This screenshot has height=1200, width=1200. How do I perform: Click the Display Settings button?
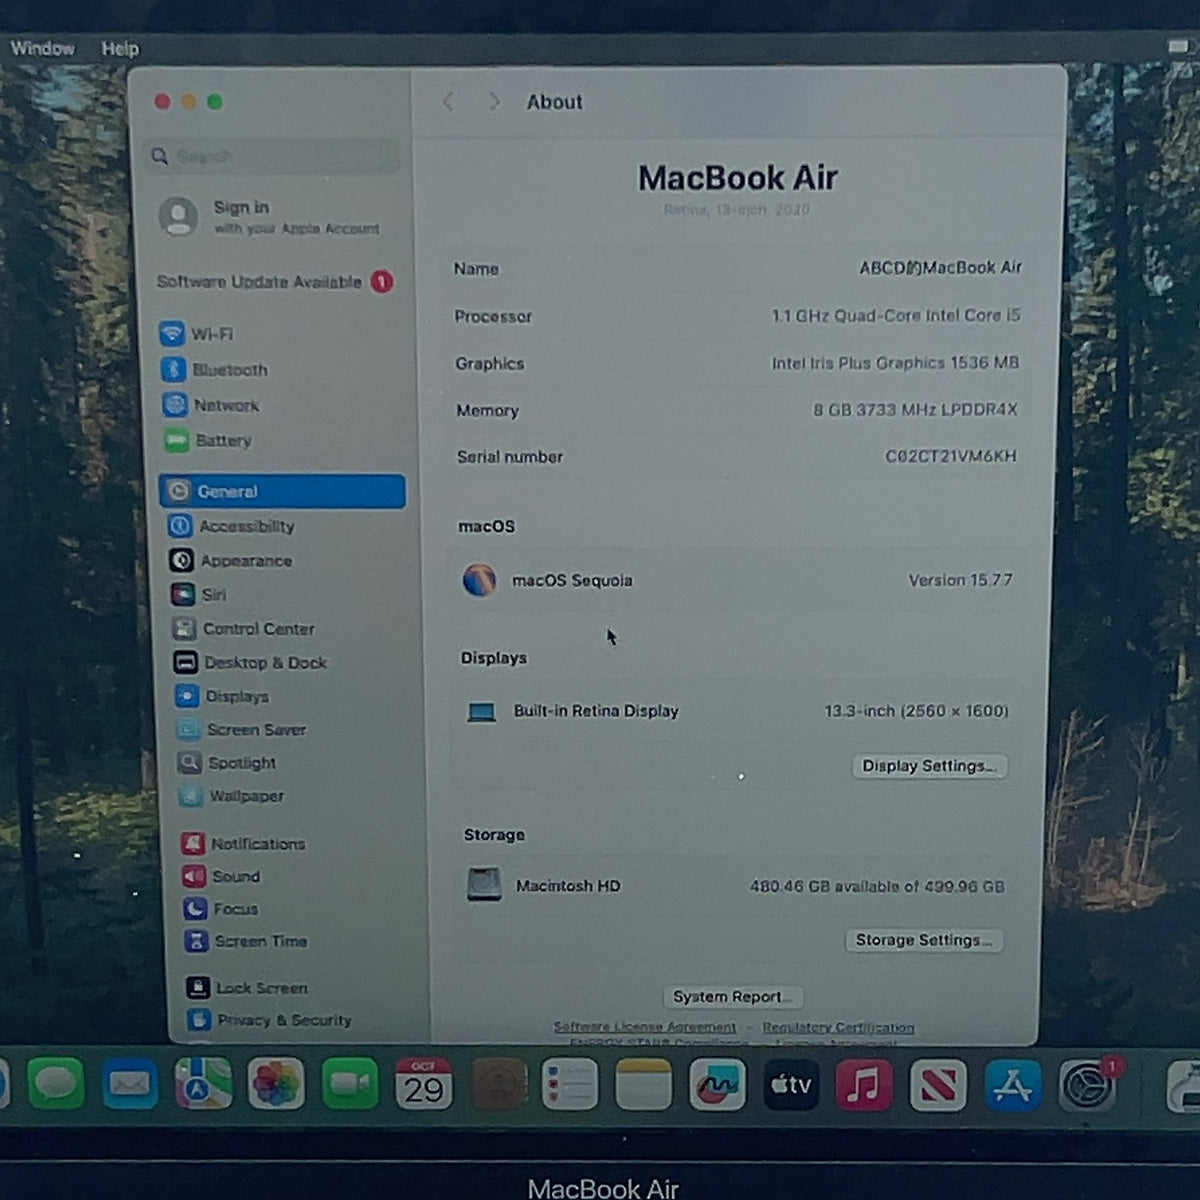[x=929, y=766]
